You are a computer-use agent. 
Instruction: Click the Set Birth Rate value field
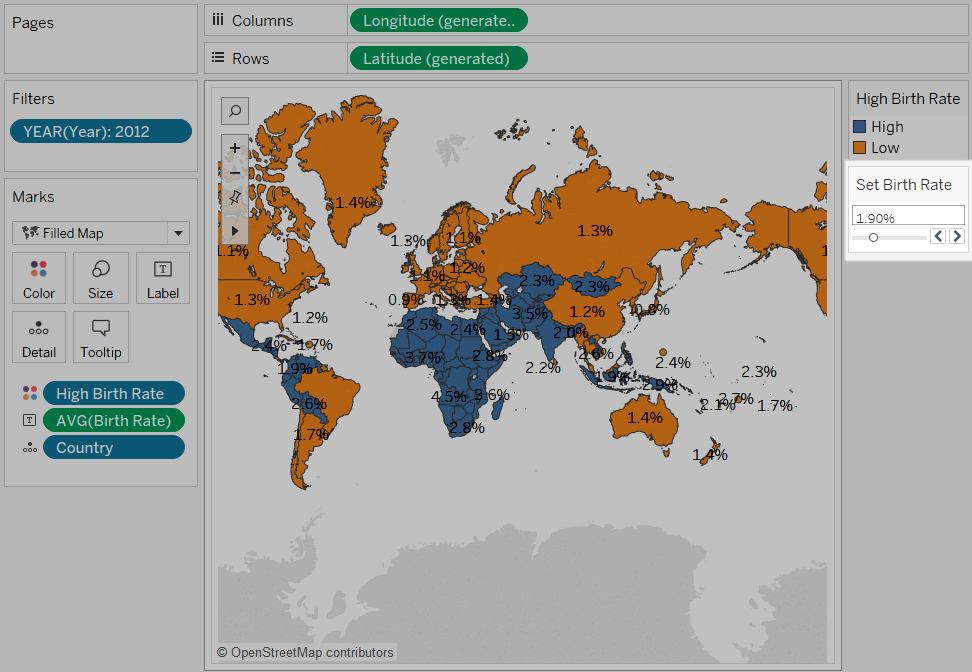tap(908, 215)
